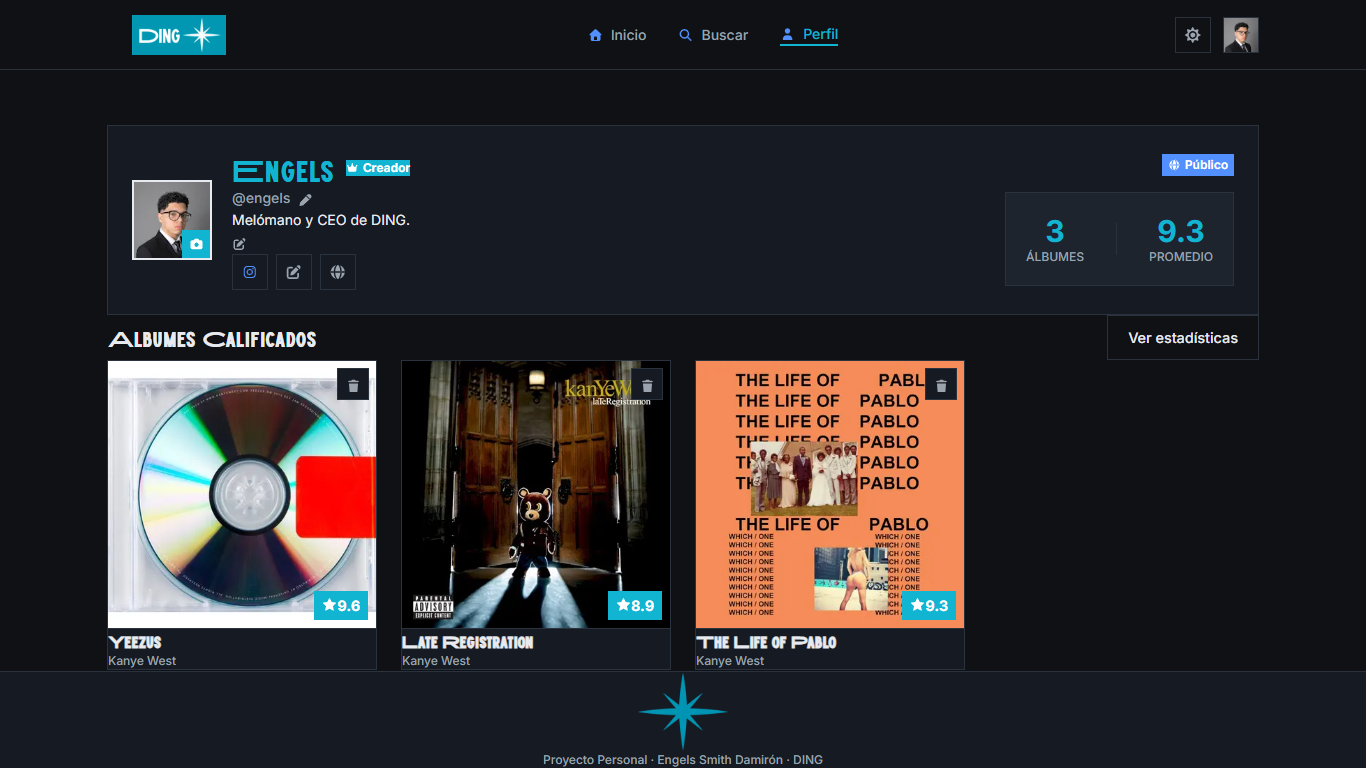Open the Late Registration album cover
Screen dimensions: 1366x768
[x=536, y=494]
